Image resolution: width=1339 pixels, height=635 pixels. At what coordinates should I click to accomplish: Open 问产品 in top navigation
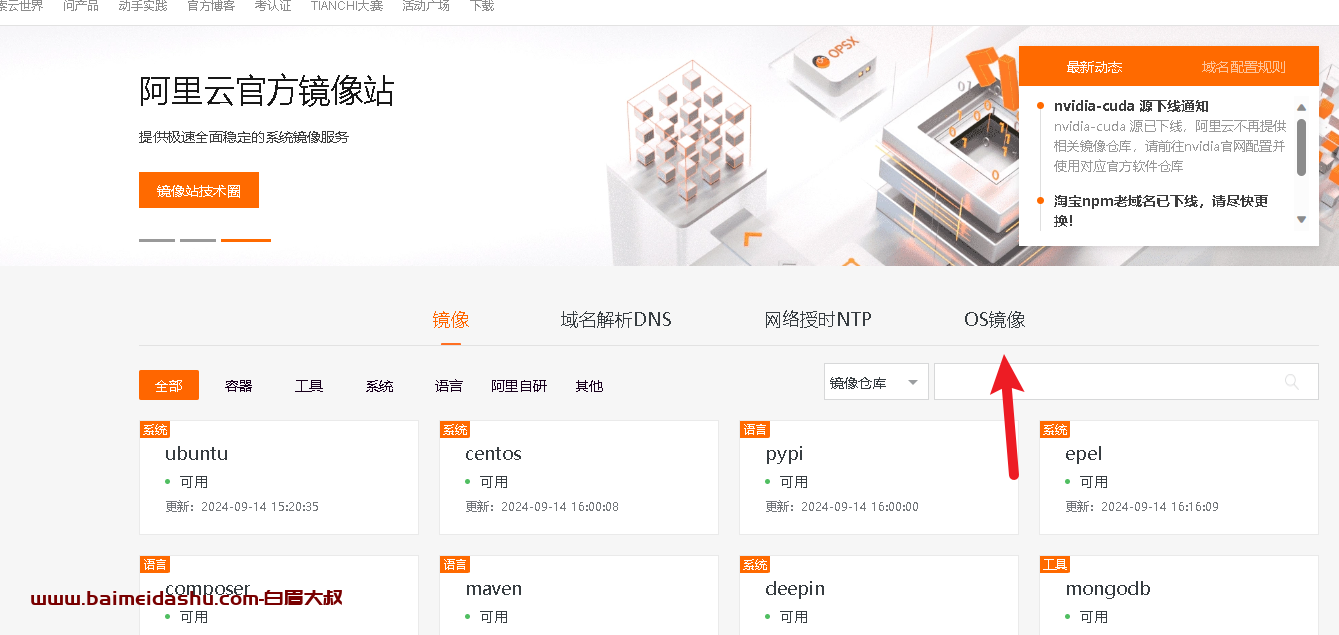(81, 6)
